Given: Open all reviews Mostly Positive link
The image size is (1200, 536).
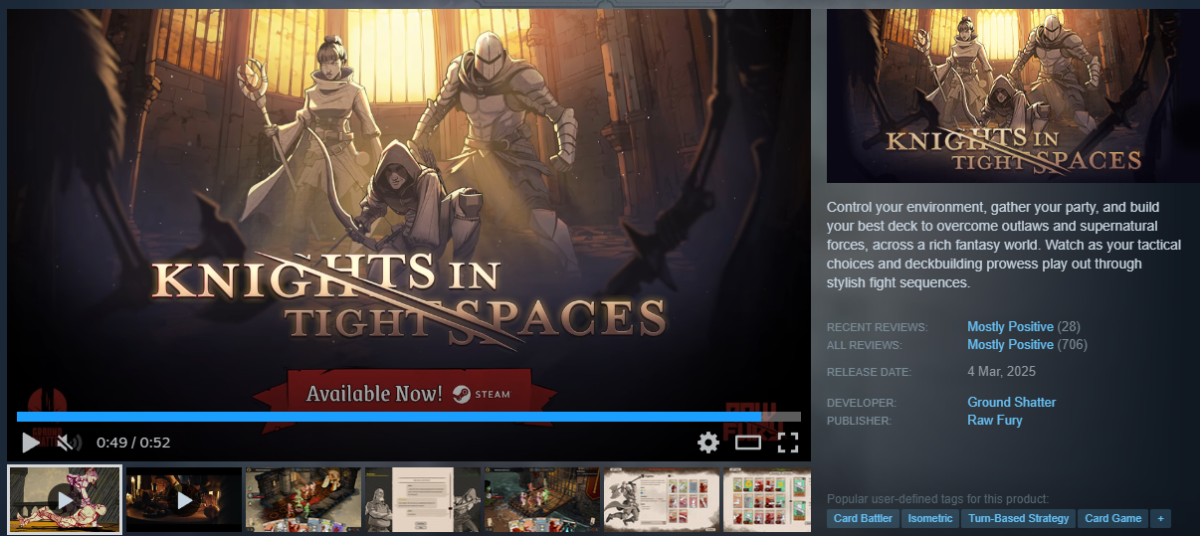Looking at the screenshot, I should pyautogui.click(x=1010, y=345).
